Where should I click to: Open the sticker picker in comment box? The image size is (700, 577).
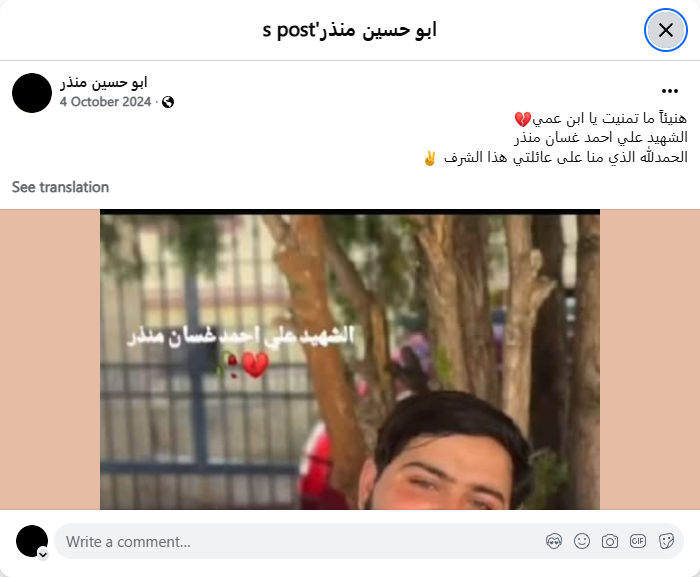pos(666,541)
